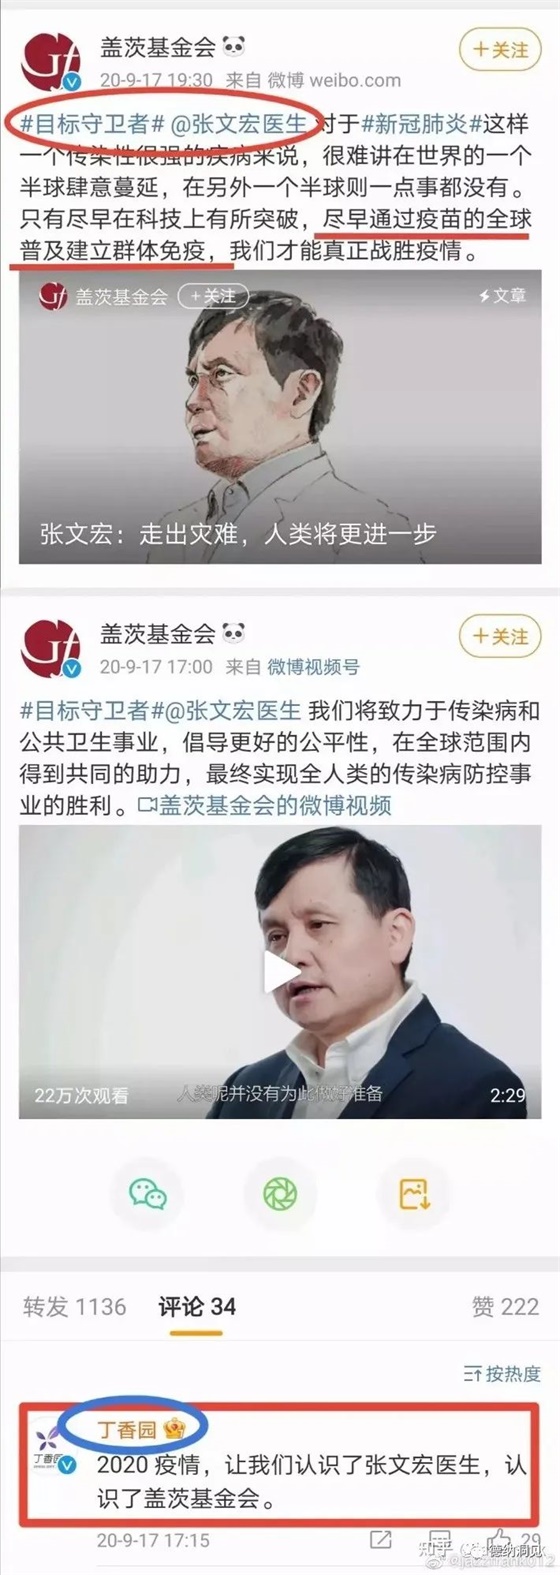The image size is (560, 1575).
Task: Play the Zhang Wenhong video
Action: pos(281,971)
